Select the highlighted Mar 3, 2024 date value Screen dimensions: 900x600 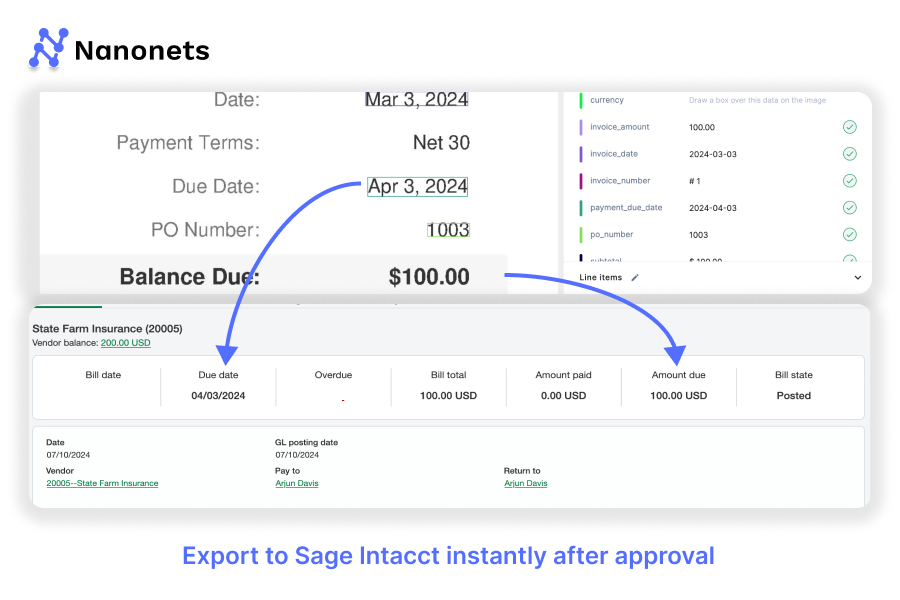416,99
